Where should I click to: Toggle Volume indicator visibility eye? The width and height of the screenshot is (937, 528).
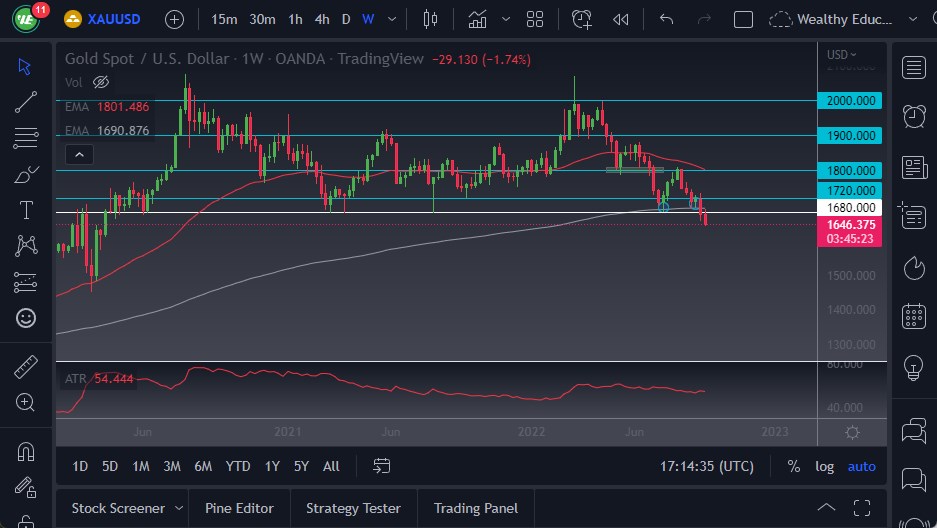100,82
